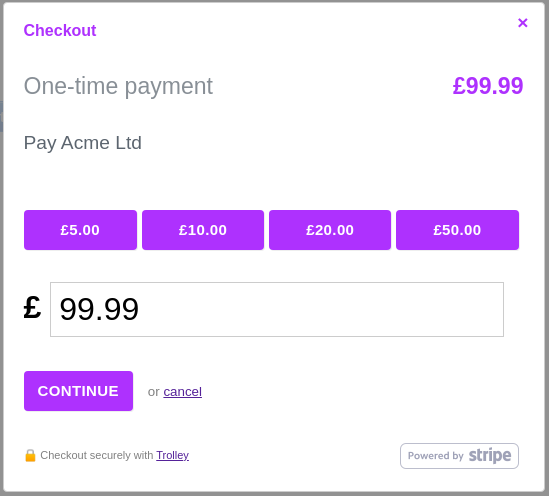Click the £ symbol beside the amount field
549x496 pixels.
click(x=33, y=307)
